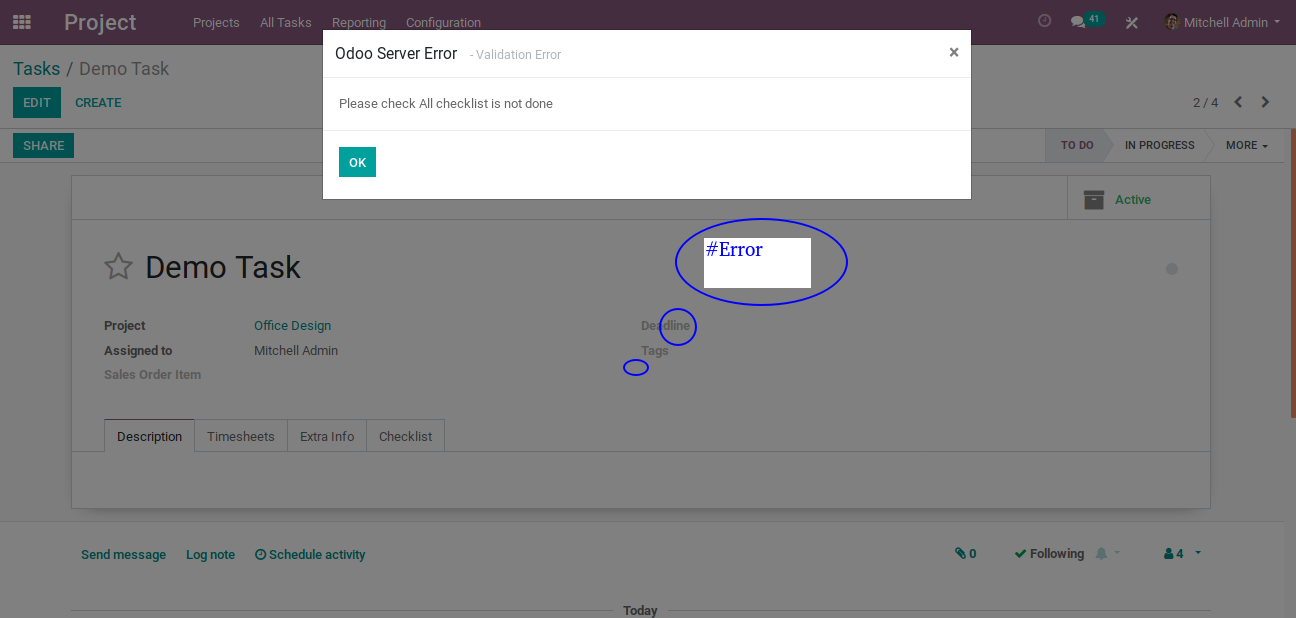Switch to the Timesheets tab

(241, 436)
